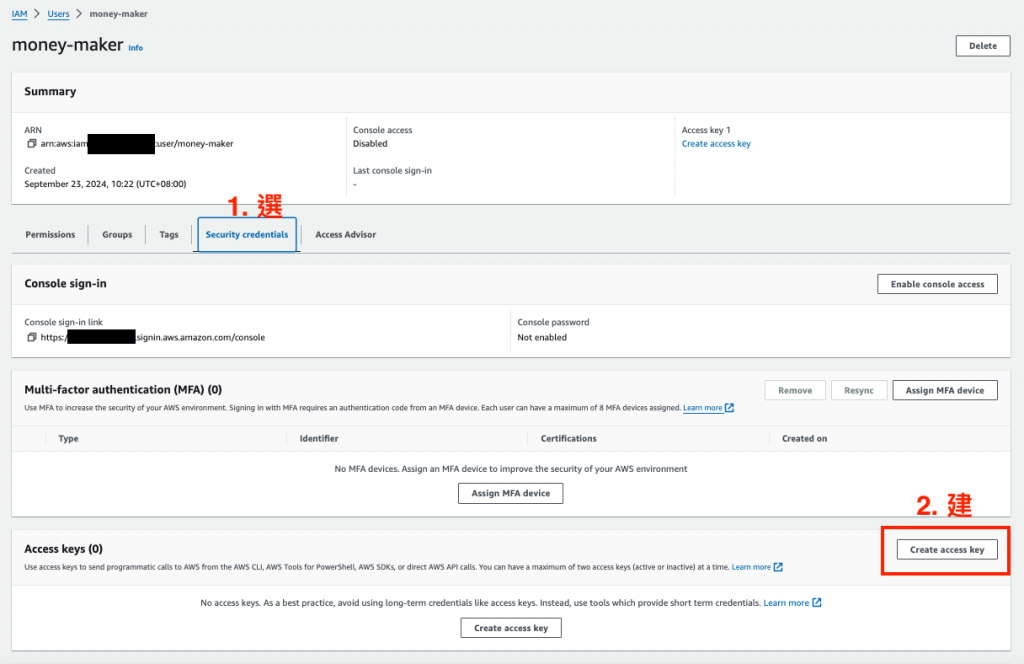Viewport: 1024px width, 664px height.
Task: Switch to the Permissions tab
Action: 50,235
